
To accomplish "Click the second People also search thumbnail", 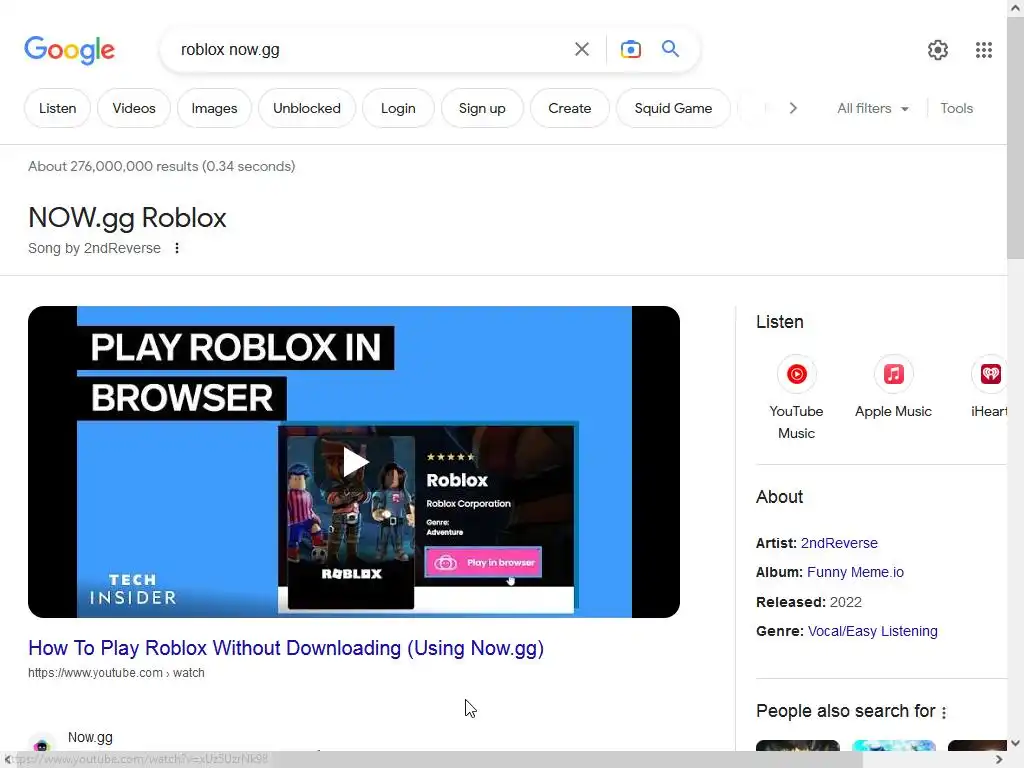I will (893, 745).
